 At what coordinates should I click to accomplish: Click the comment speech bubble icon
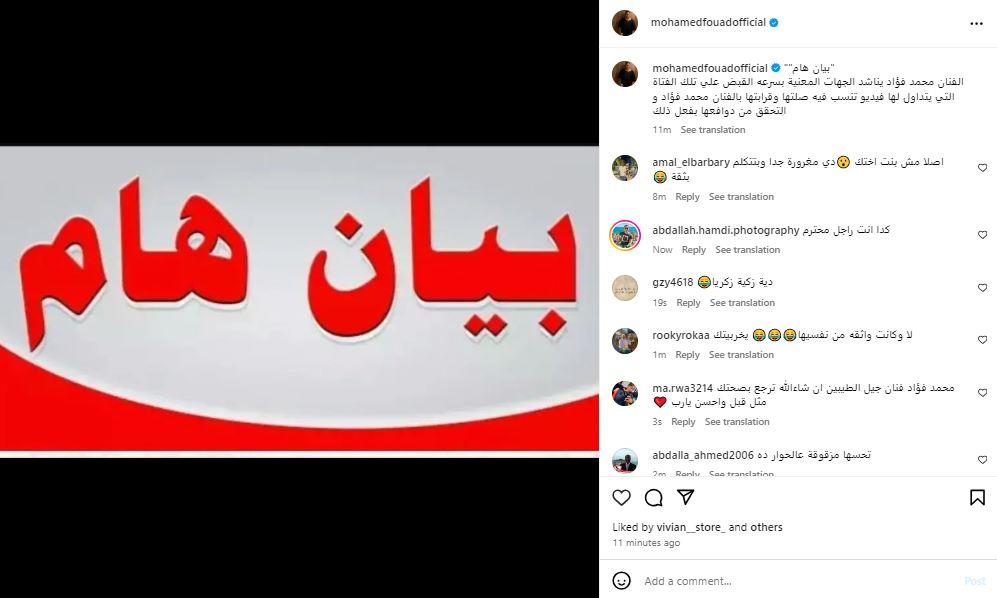654,497
